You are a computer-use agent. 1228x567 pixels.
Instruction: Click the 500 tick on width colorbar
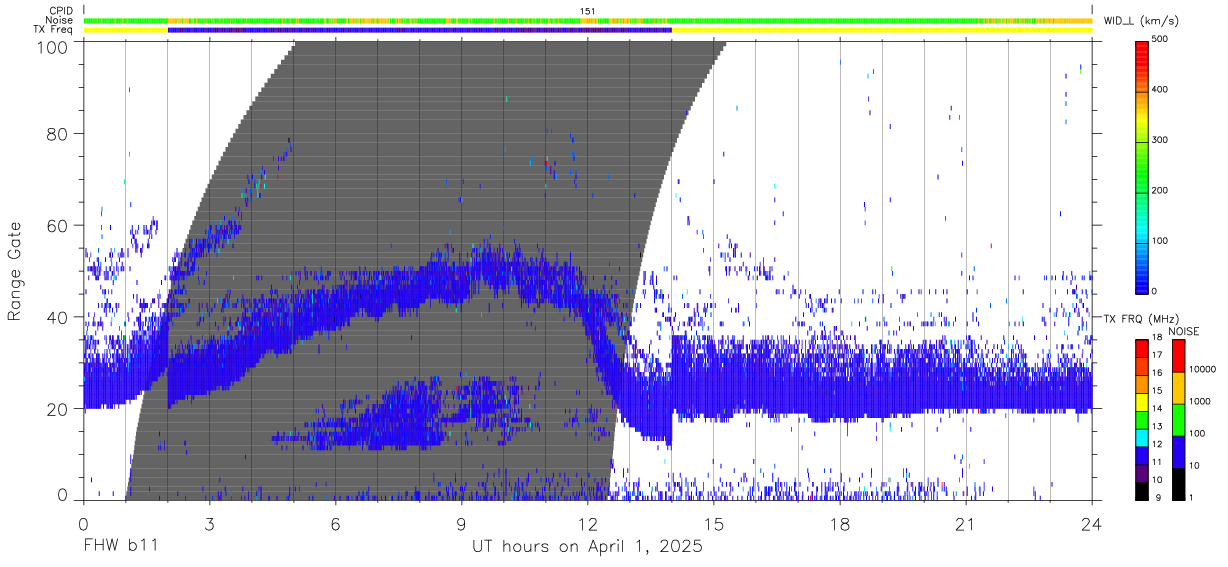pos(1161,40)
